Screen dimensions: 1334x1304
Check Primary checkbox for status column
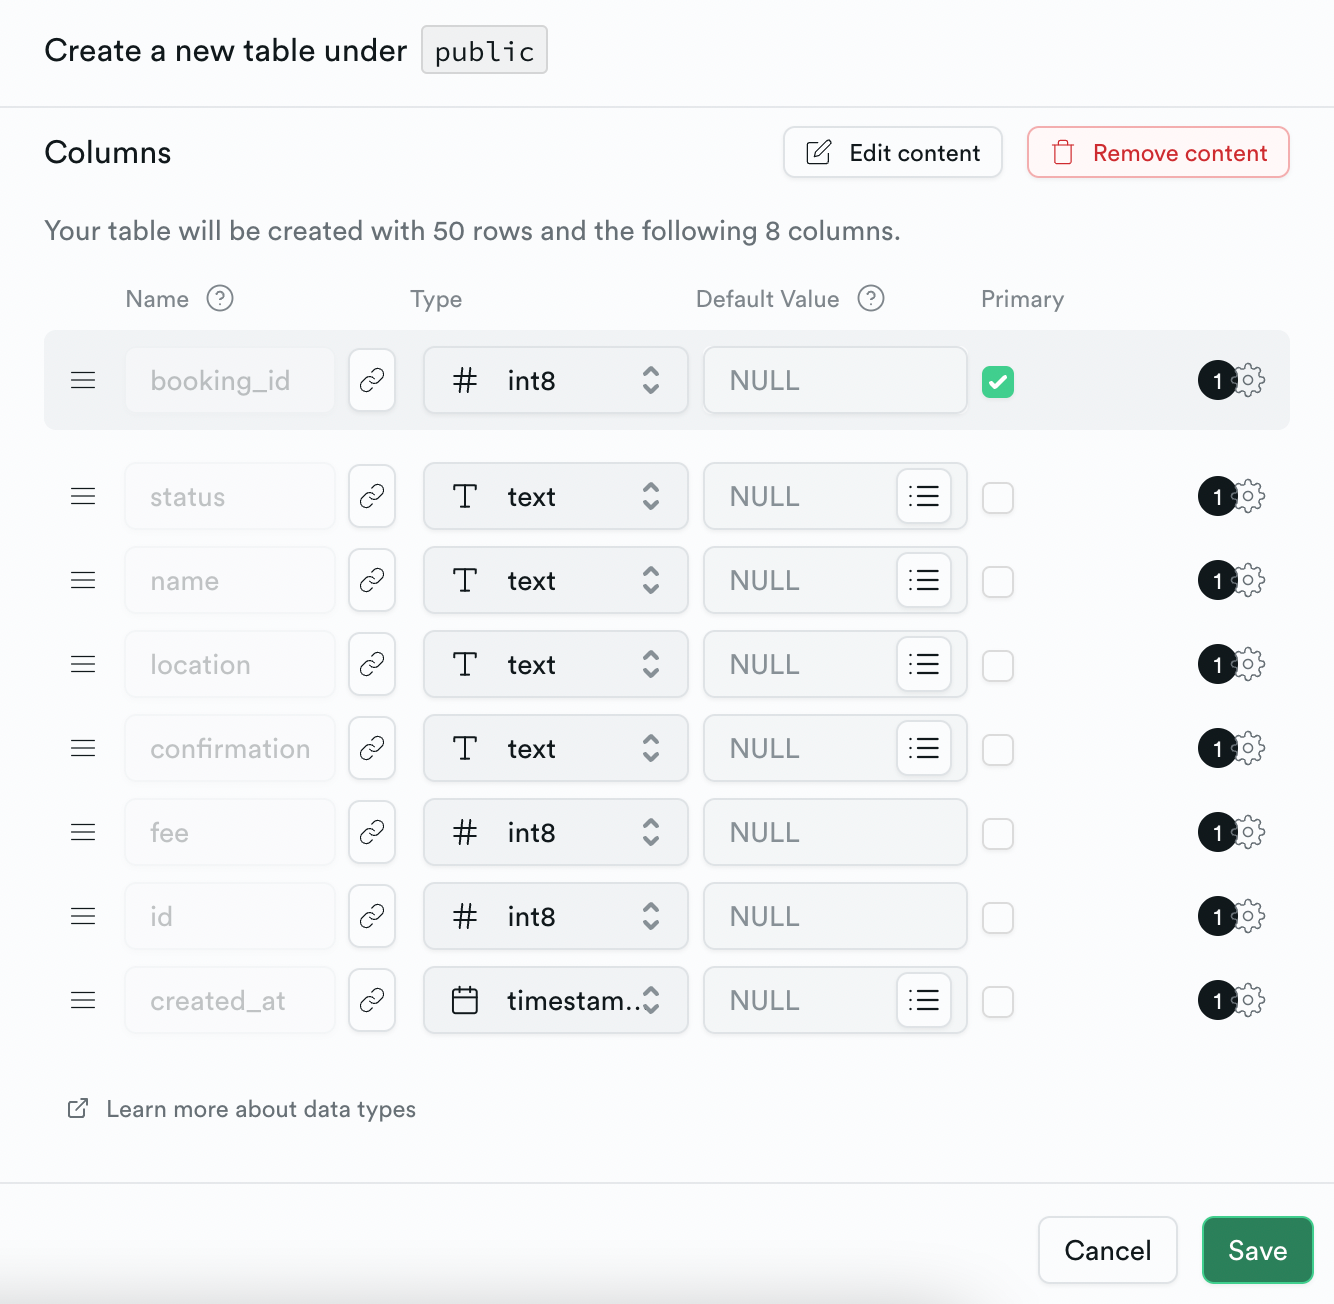(998, 497)
